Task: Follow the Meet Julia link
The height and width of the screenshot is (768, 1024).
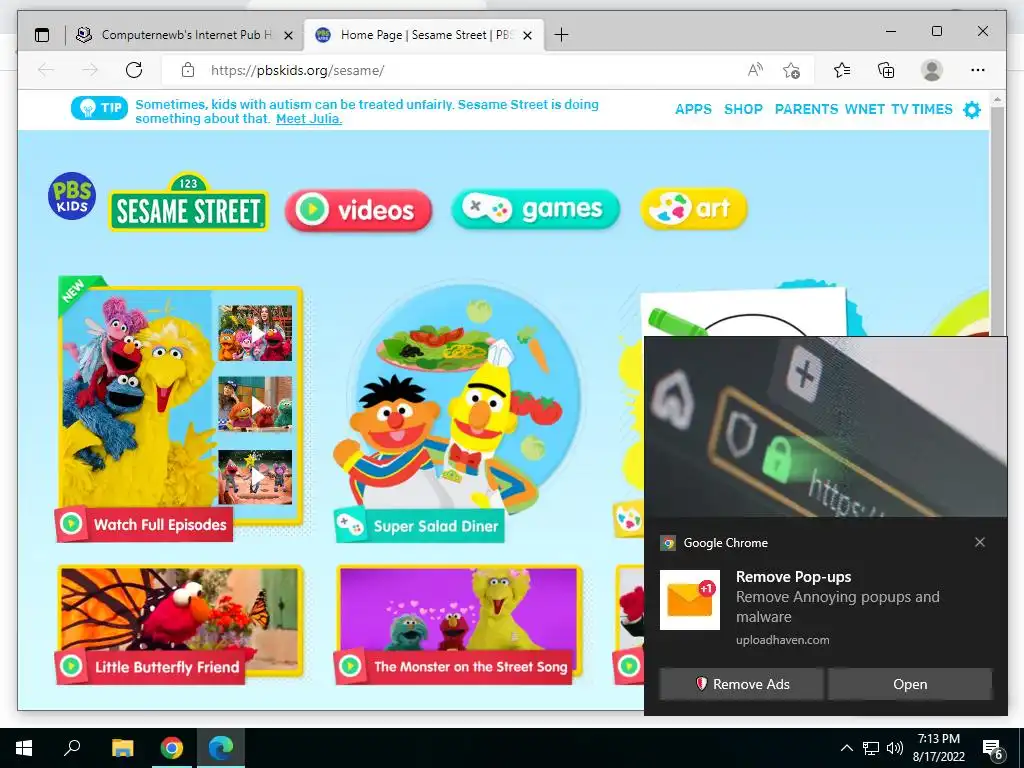Action: click(309, 119)
